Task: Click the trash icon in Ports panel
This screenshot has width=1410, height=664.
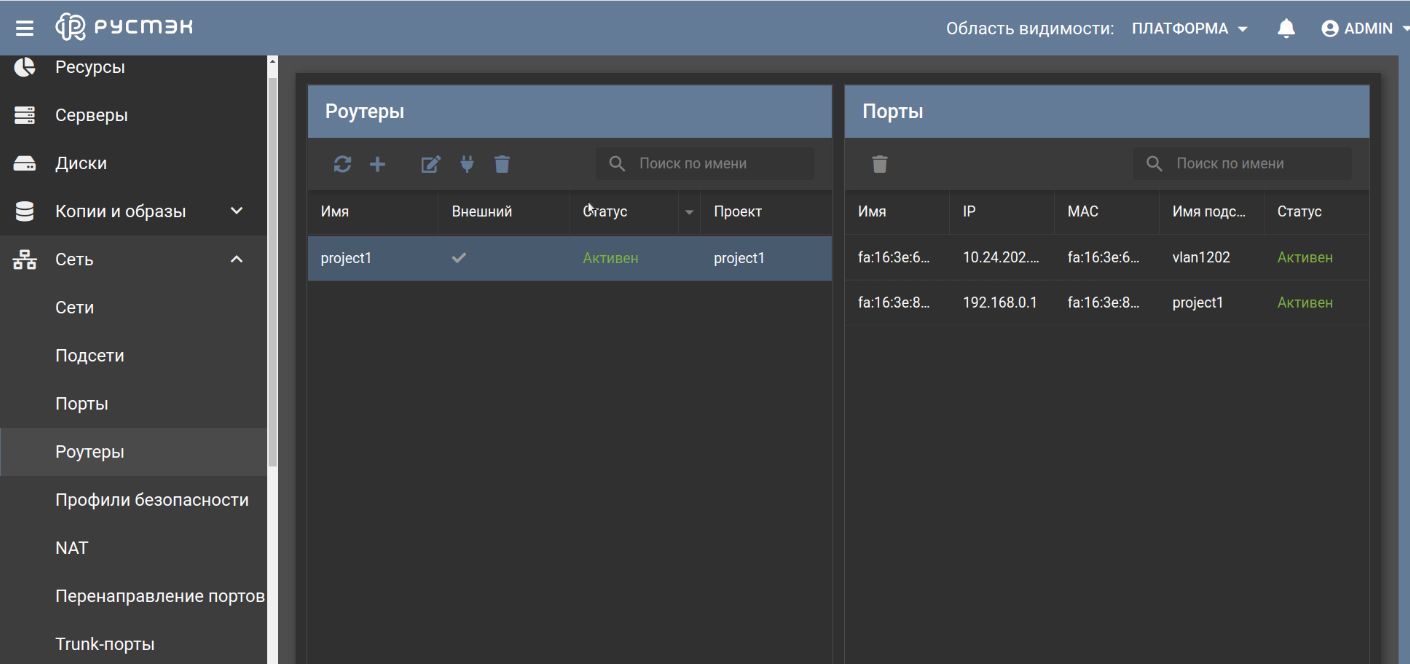Action: coord(879,164)
